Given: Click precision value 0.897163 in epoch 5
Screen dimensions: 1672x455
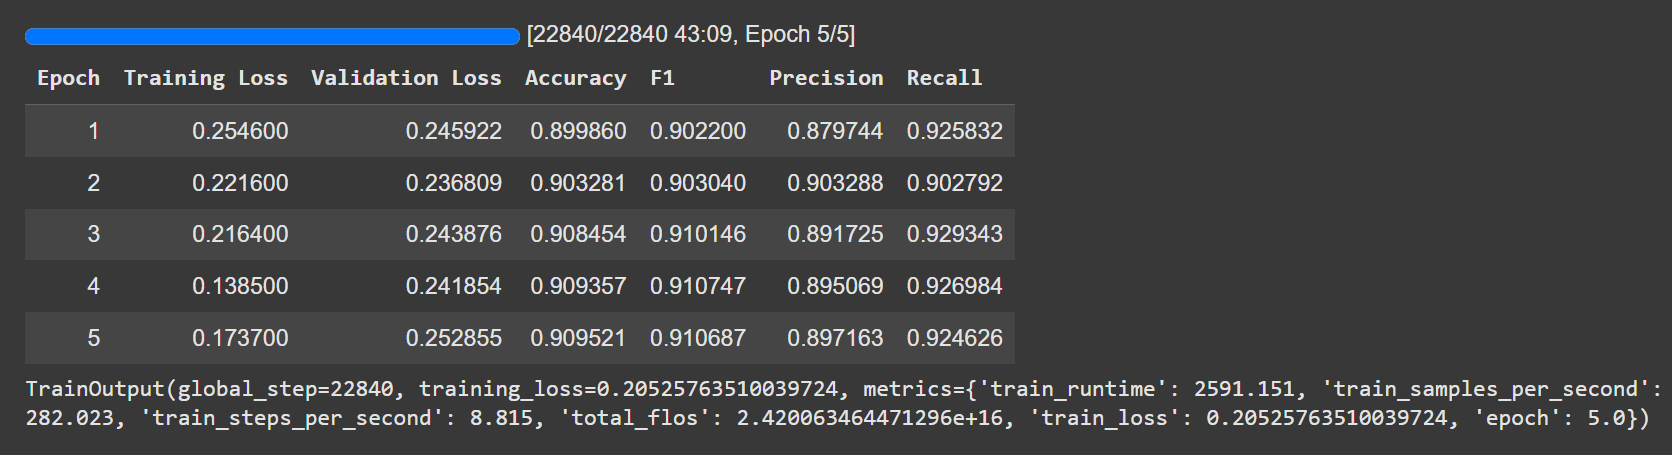Looking at the screenshot, I should pos(835,338).
